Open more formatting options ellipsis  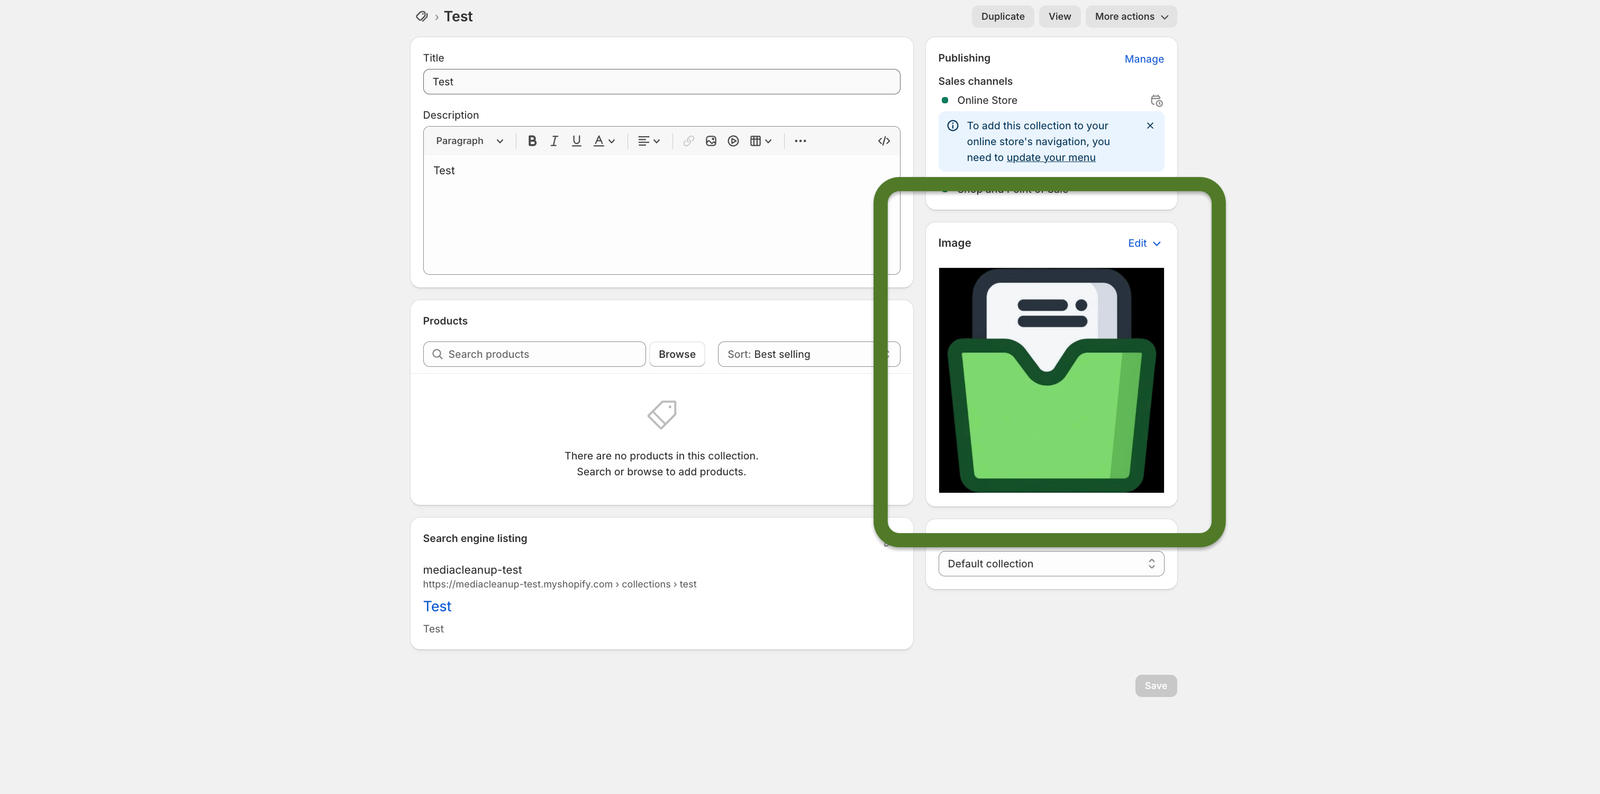click(800, 141)
